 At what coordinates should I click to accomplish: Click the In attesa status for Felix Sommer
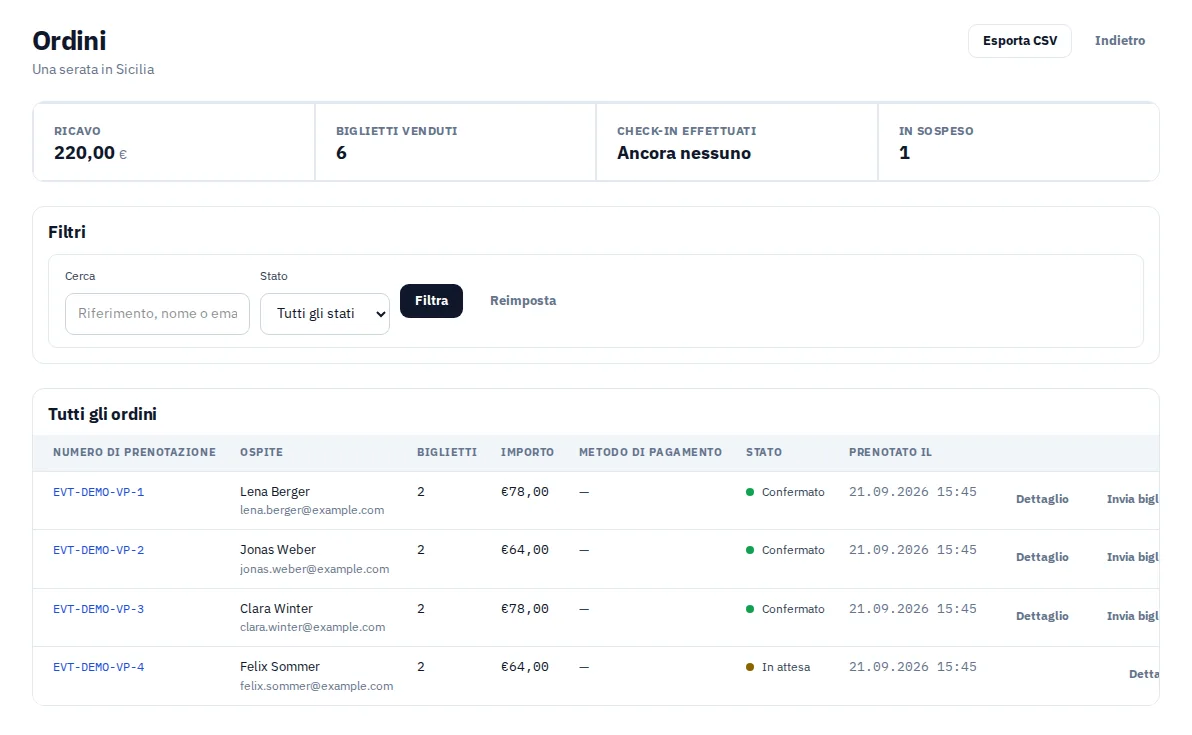[778, 667]
